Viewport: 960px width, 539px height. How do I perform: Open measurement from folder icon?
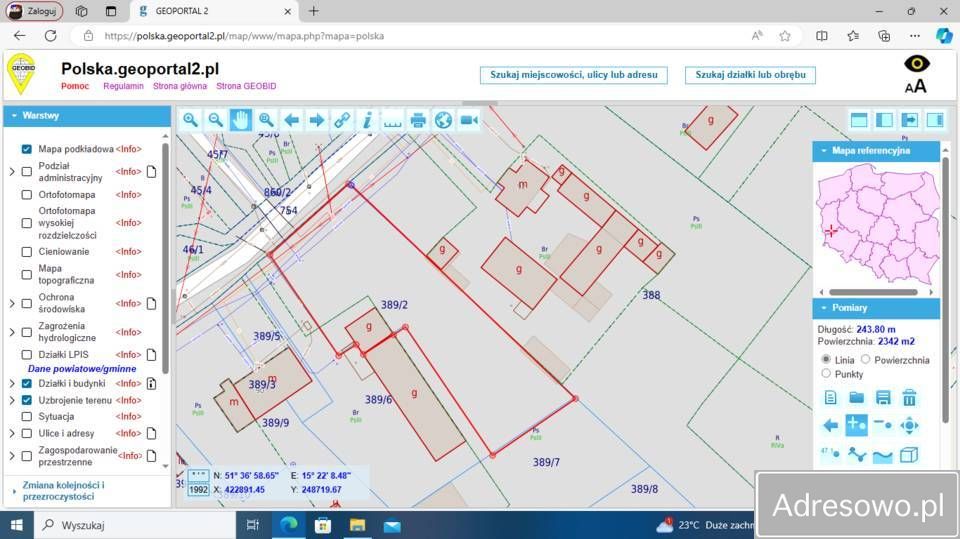click(x=857, y=398)
